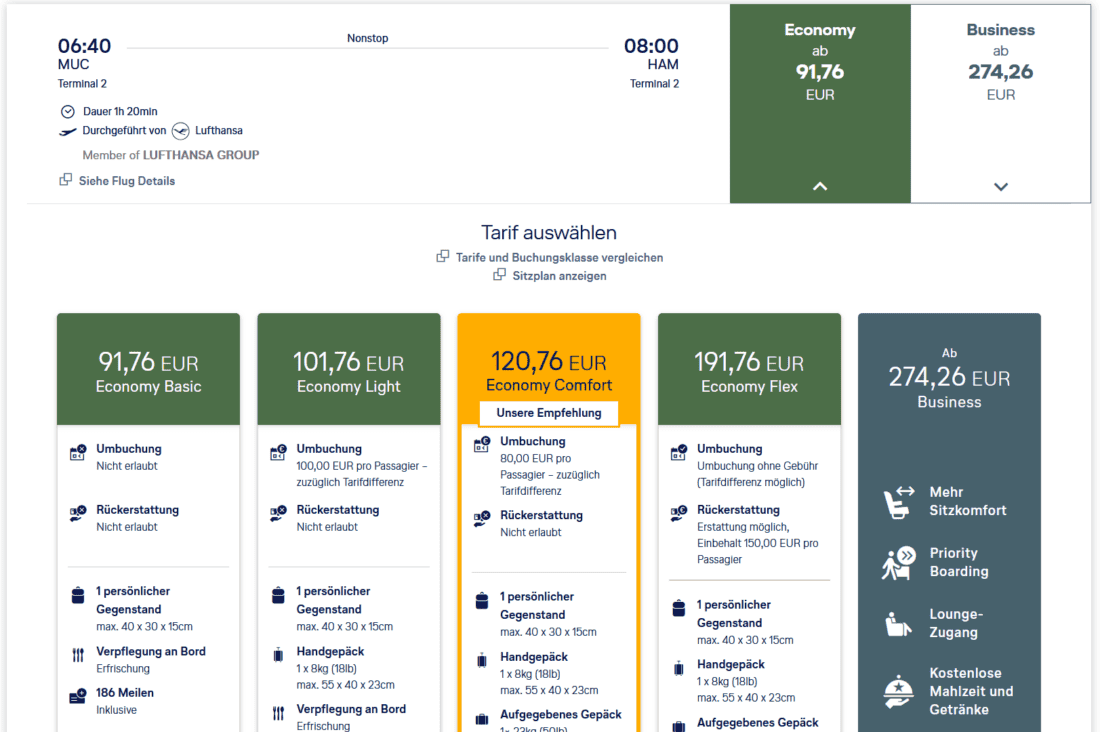1100x732 pixels.
Task: Click 186 Meilen Inklusive text
Action: (125, 701)
